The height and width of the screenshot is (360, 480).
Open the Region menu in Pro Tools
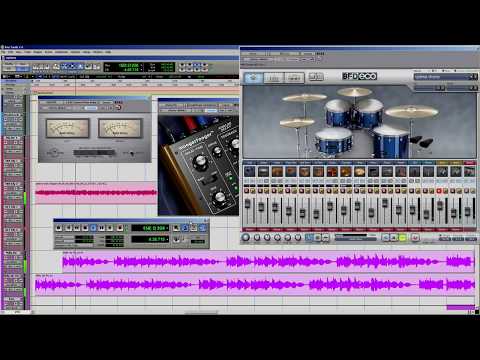(x=38, y=52)
